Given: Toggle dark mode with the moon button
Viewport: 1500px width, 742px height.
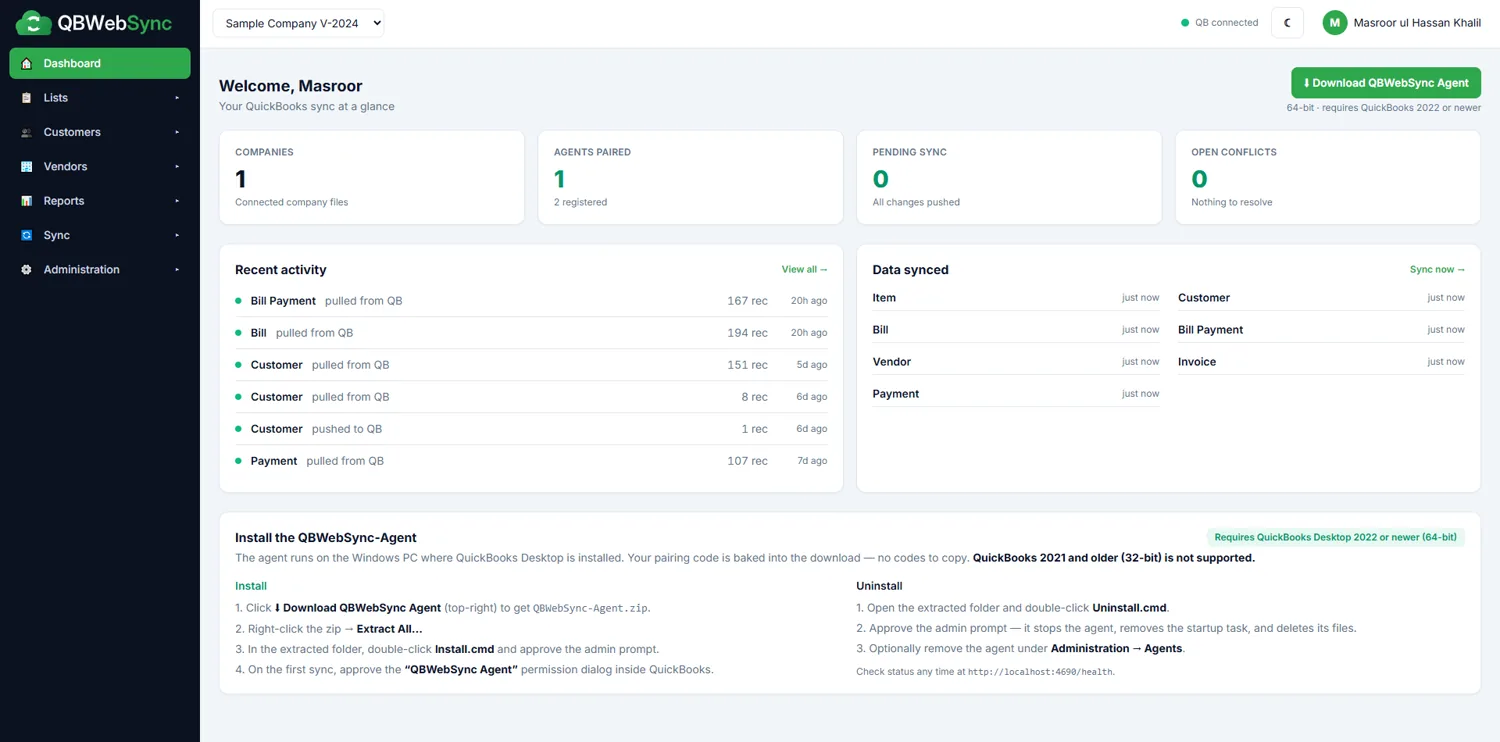Looking at the screenshot, I should pos(1287,23).
